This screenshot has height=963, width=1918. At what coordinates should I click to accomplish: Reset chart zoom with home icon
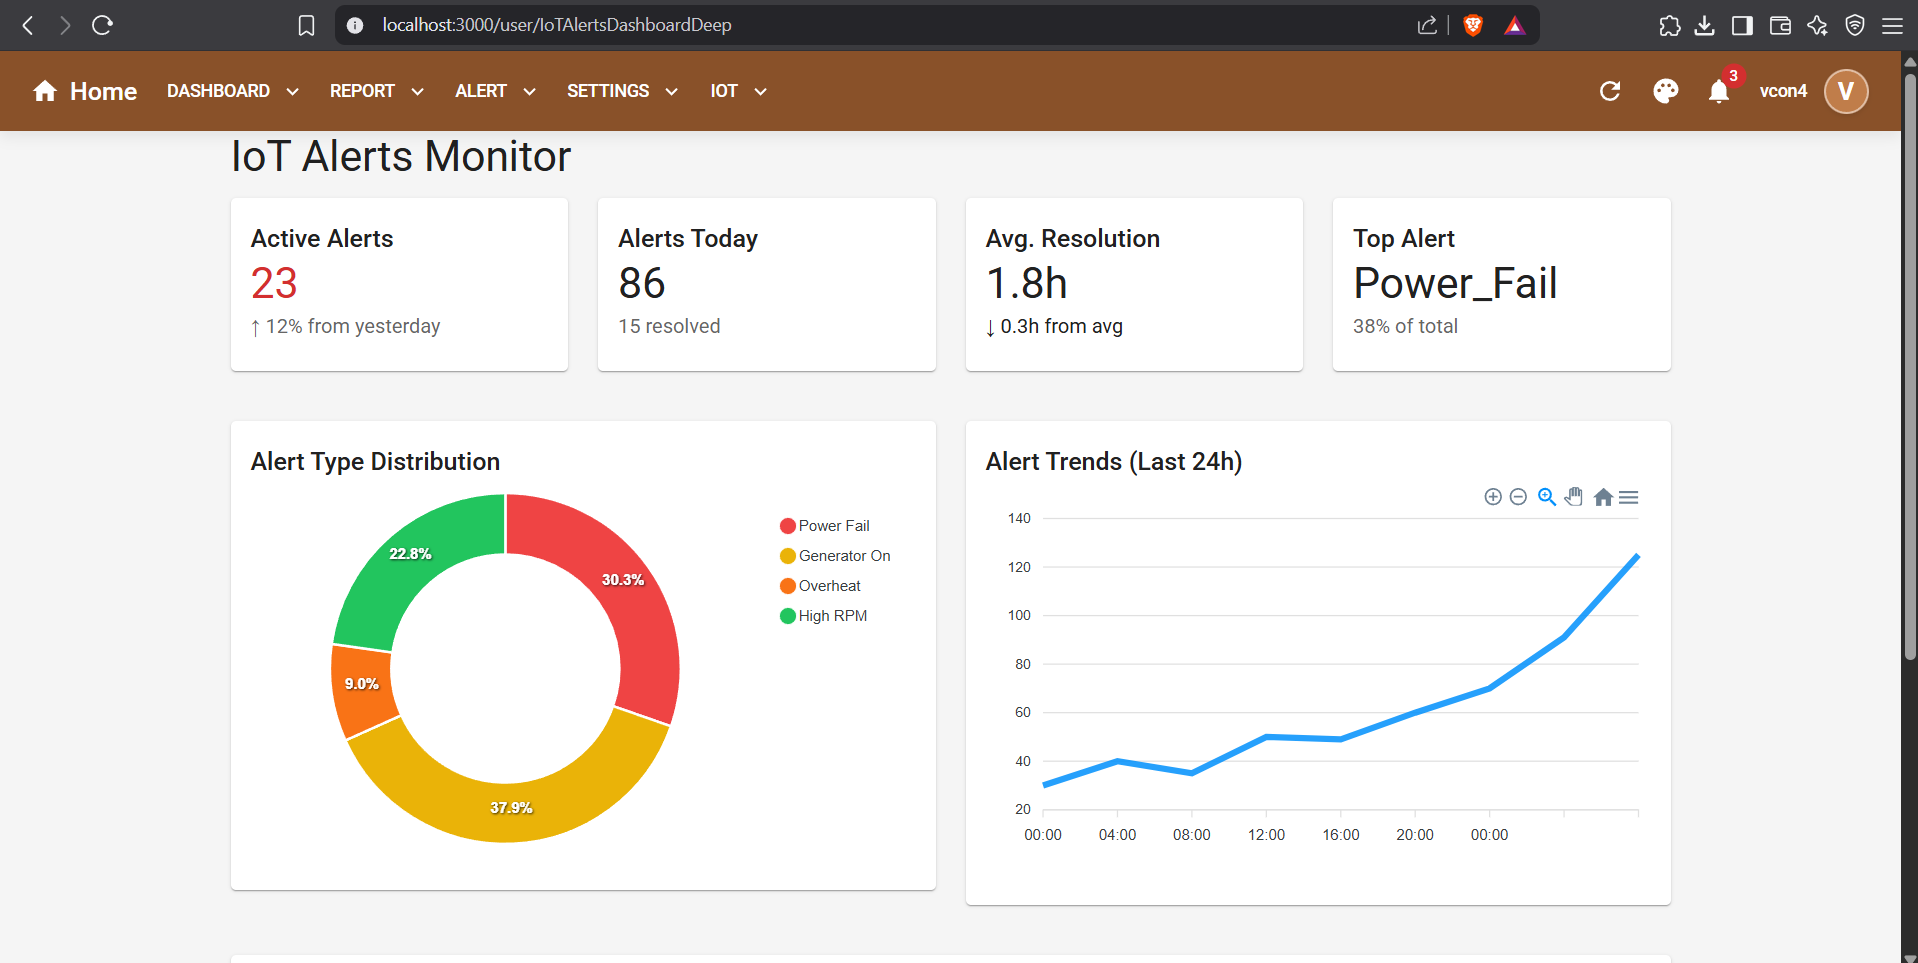[1603, 497]
